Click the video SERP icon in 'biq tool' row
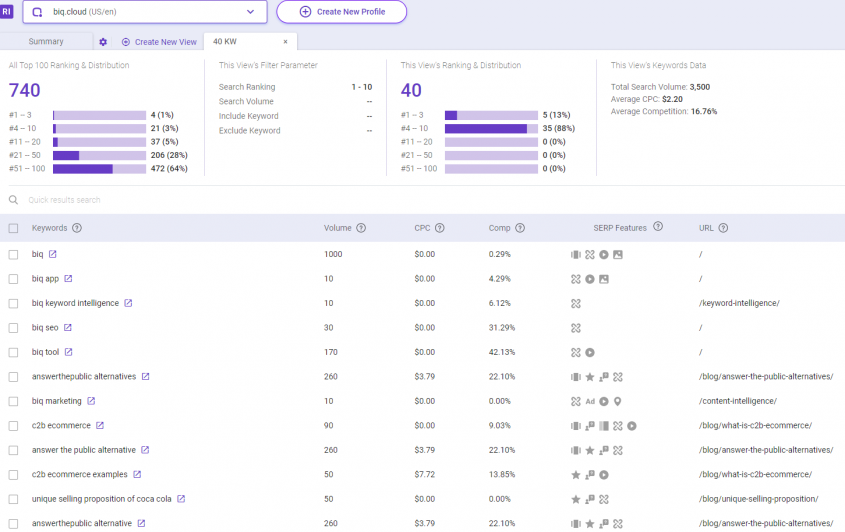845x532 pixels. tap(590, 353)
